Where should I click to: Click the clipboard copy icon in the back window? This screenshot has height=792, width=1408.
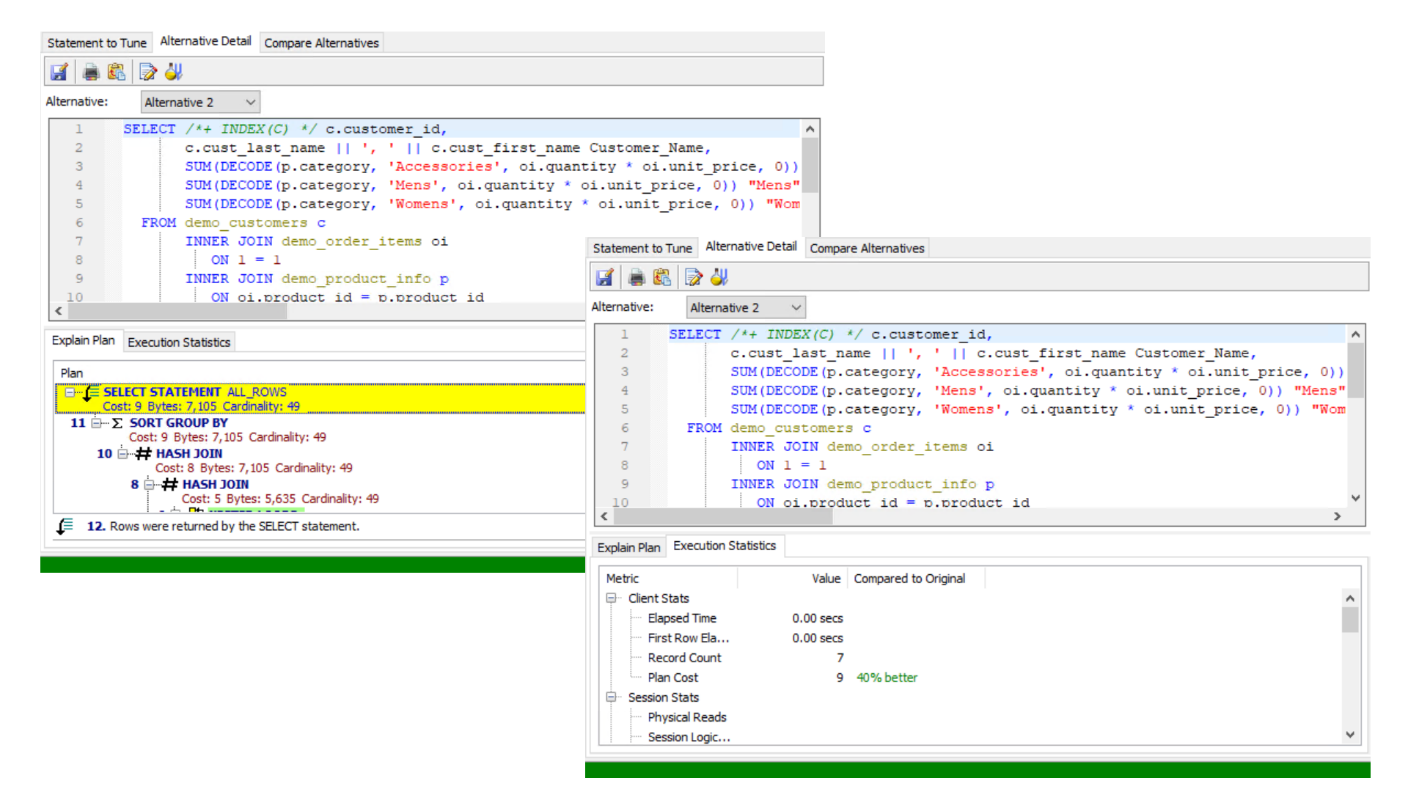point(114,71)
